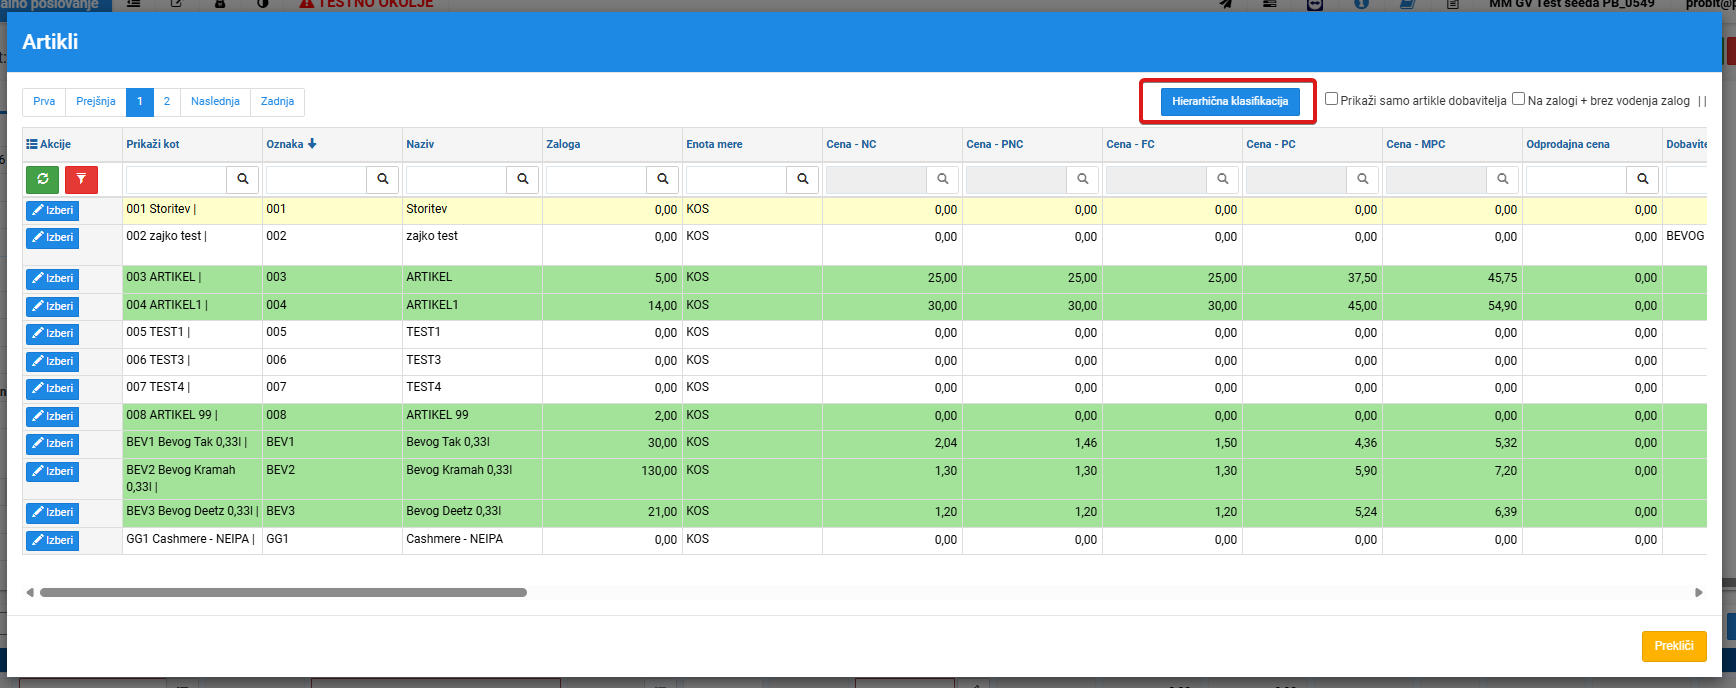Toggle Na zalogi + brez vodenja zalog checkbox
The image size is (1736, 688).
click(x=1518, y=99)
